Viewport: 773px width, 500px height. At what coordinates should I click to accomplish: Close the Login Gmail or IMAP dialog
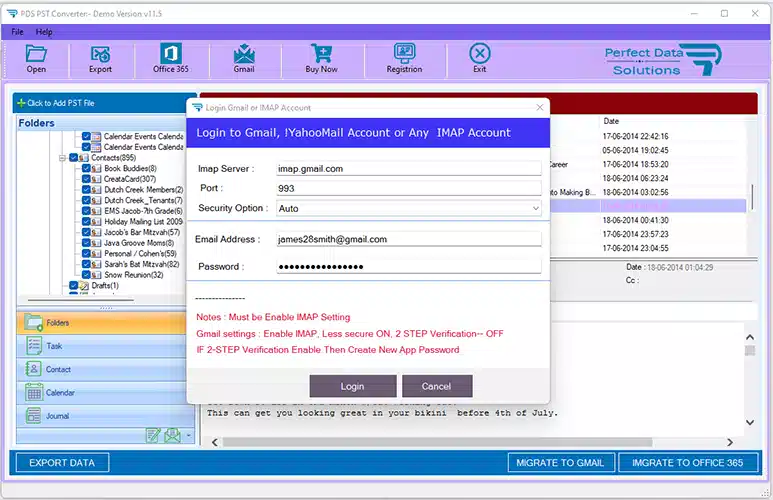tap(540, 107)
